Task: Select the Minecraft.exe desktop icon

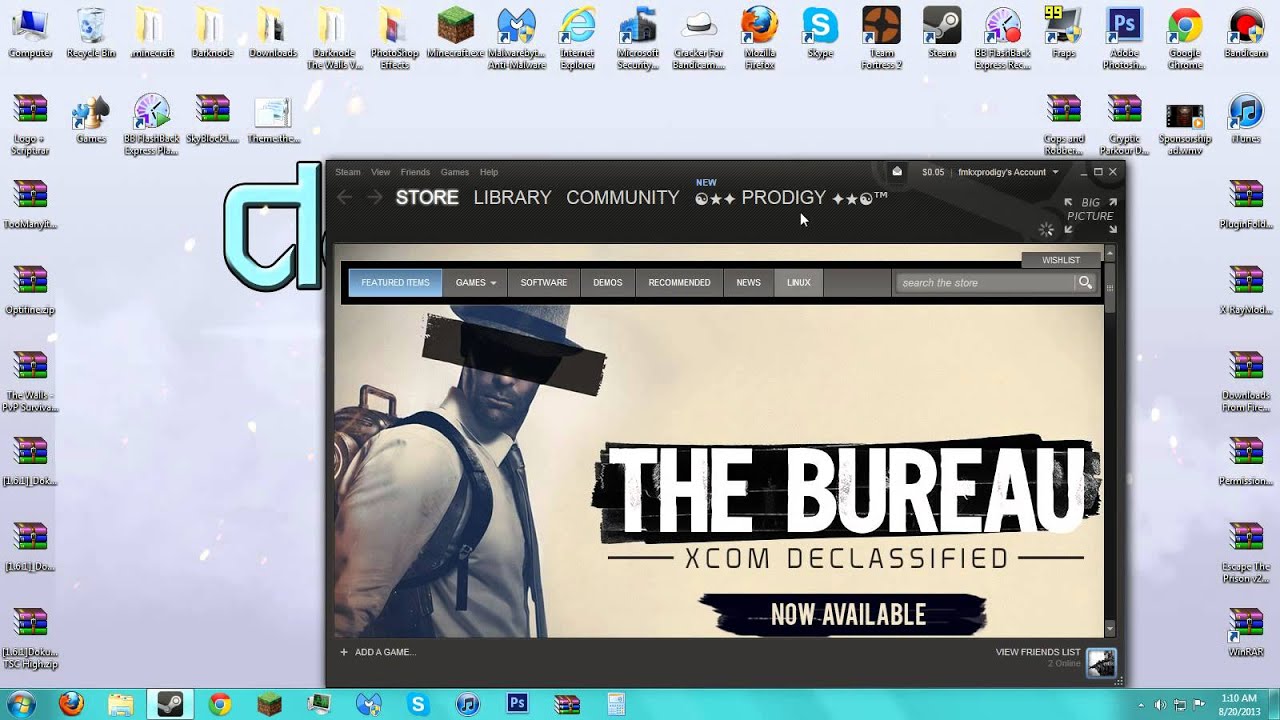Action: 456,34
